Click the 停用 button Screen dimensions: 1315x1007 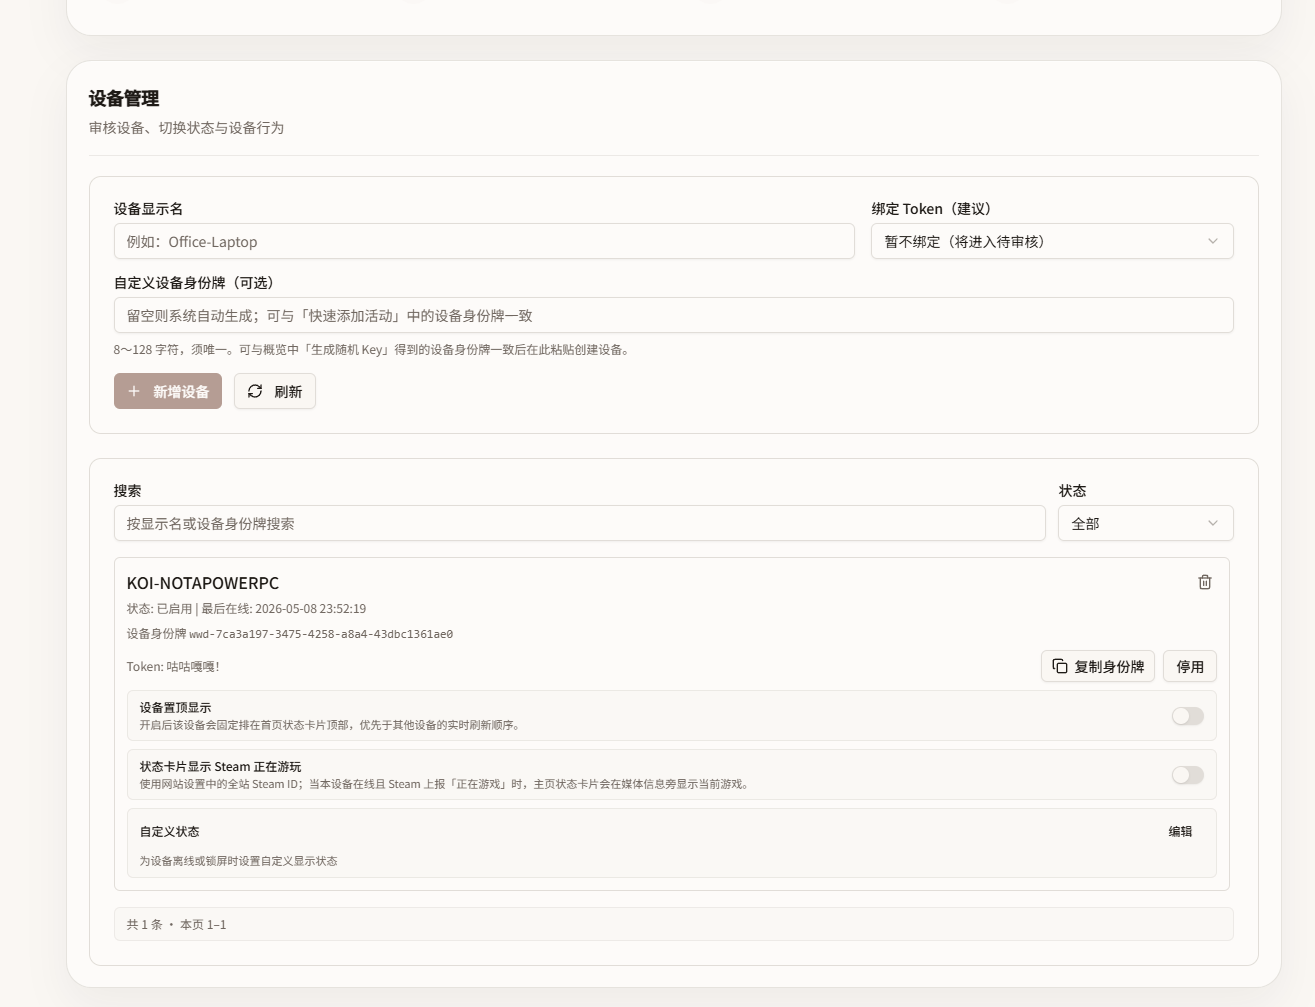(1190, 666)
